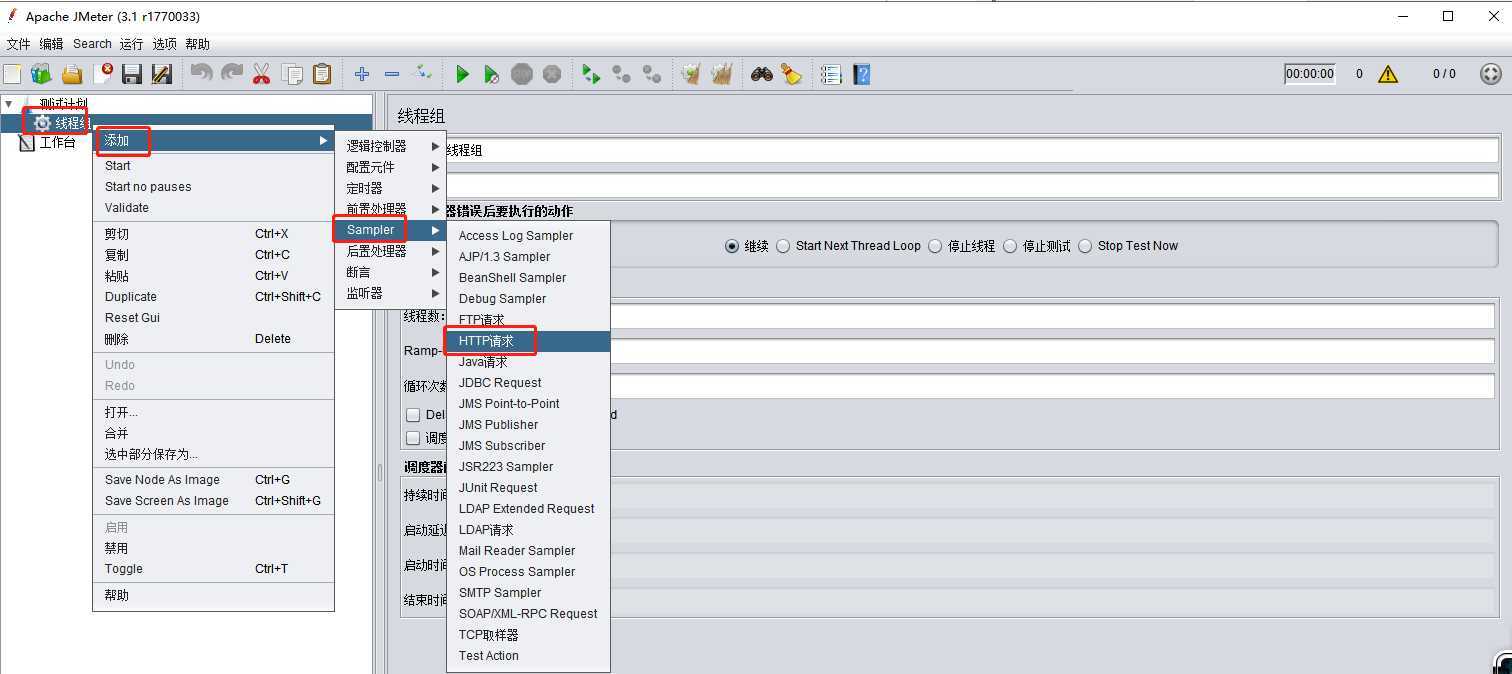Screen dimensions: 1512x674
Task: Click the Expand All plus toolbar icon
Action: click(362, 74)
